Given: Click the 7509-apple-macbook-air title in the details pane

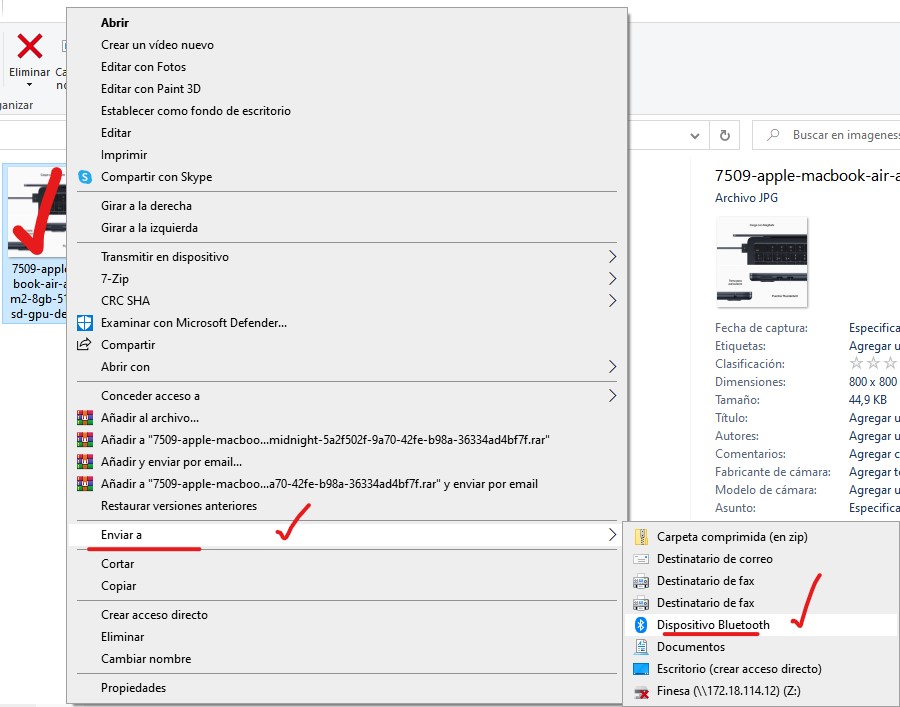Looking at the screenshot, I should tap(807, 176).
